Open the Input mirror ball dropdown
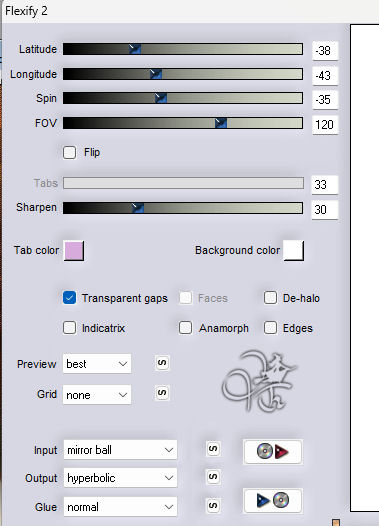The height and width of the screenshot is (526, 379). 120,450
